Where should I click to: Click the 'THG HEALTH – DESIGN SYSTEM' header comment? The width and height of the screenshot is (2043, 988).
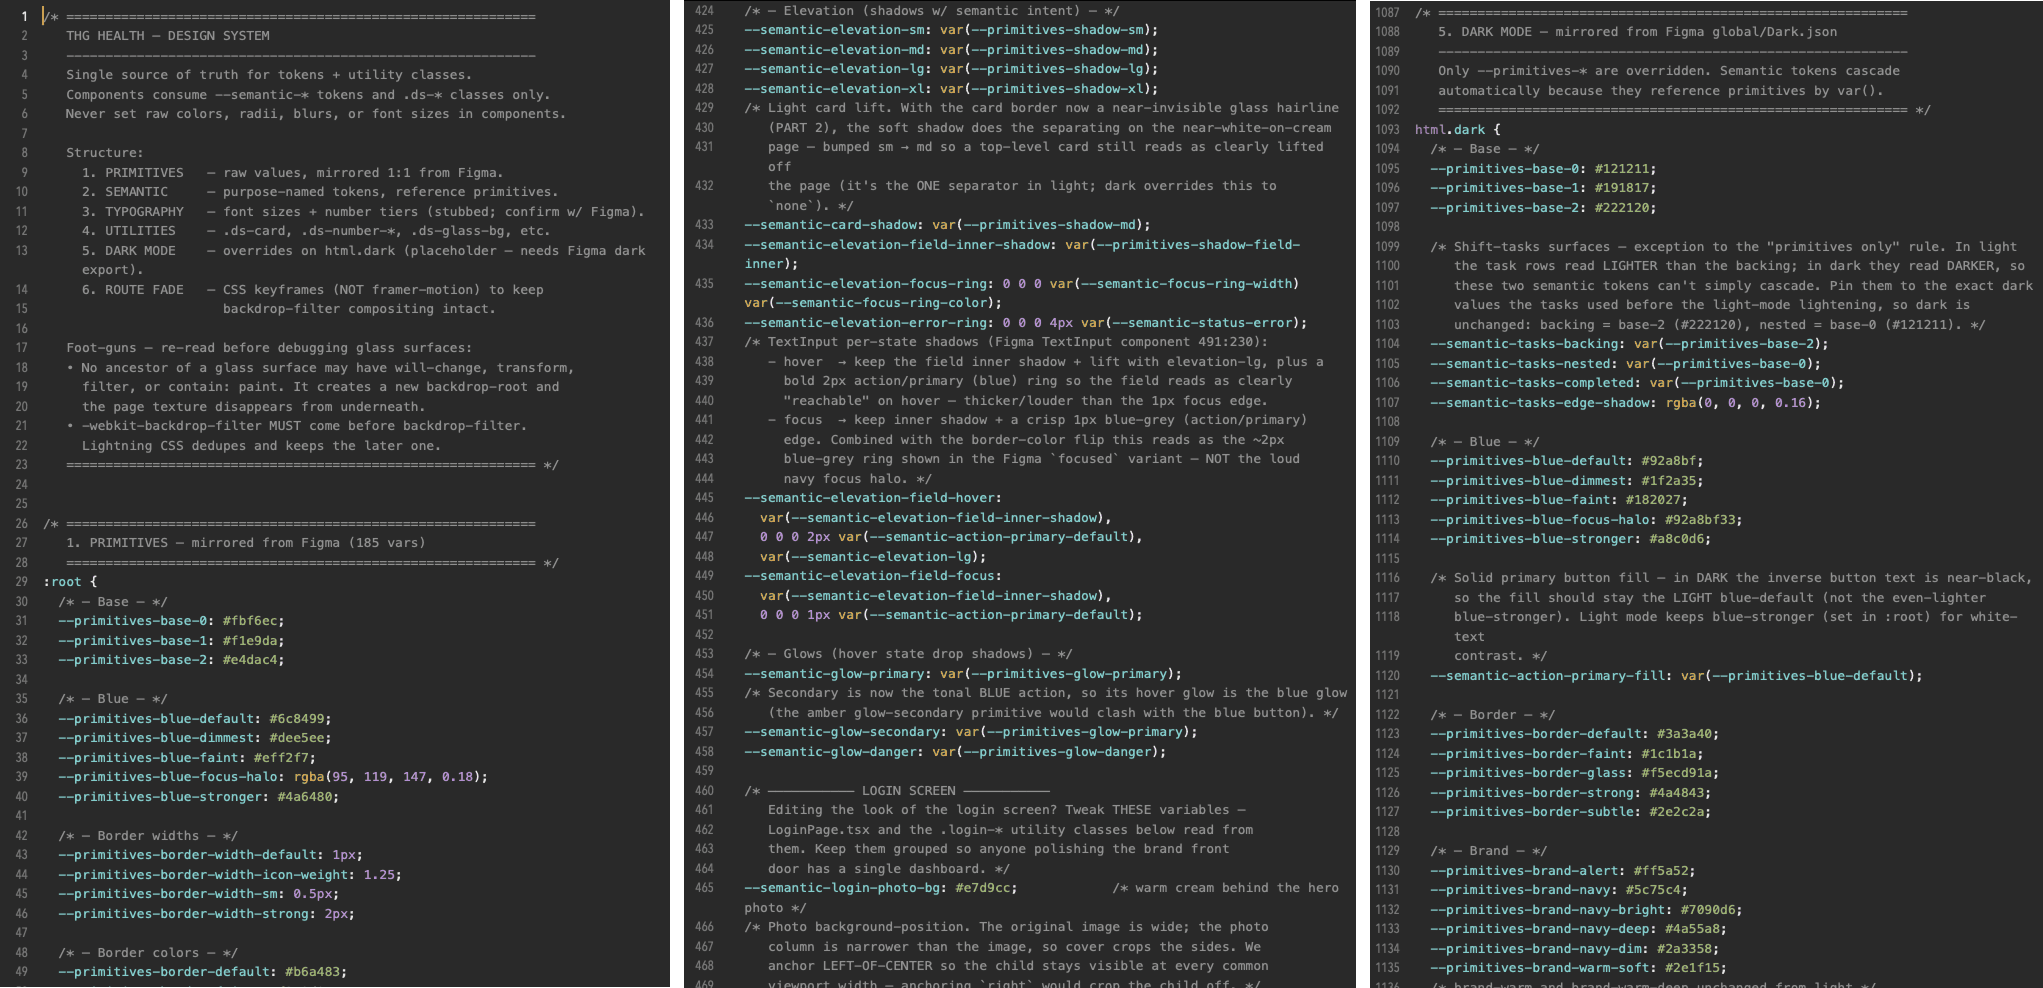pyautogui.click(x=168, y=36)
